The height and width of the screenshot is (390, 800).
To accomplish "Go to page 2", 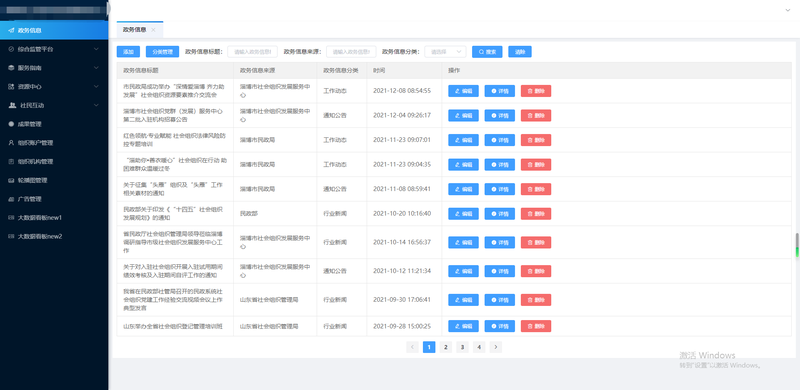I will click(x=445, y=347).
